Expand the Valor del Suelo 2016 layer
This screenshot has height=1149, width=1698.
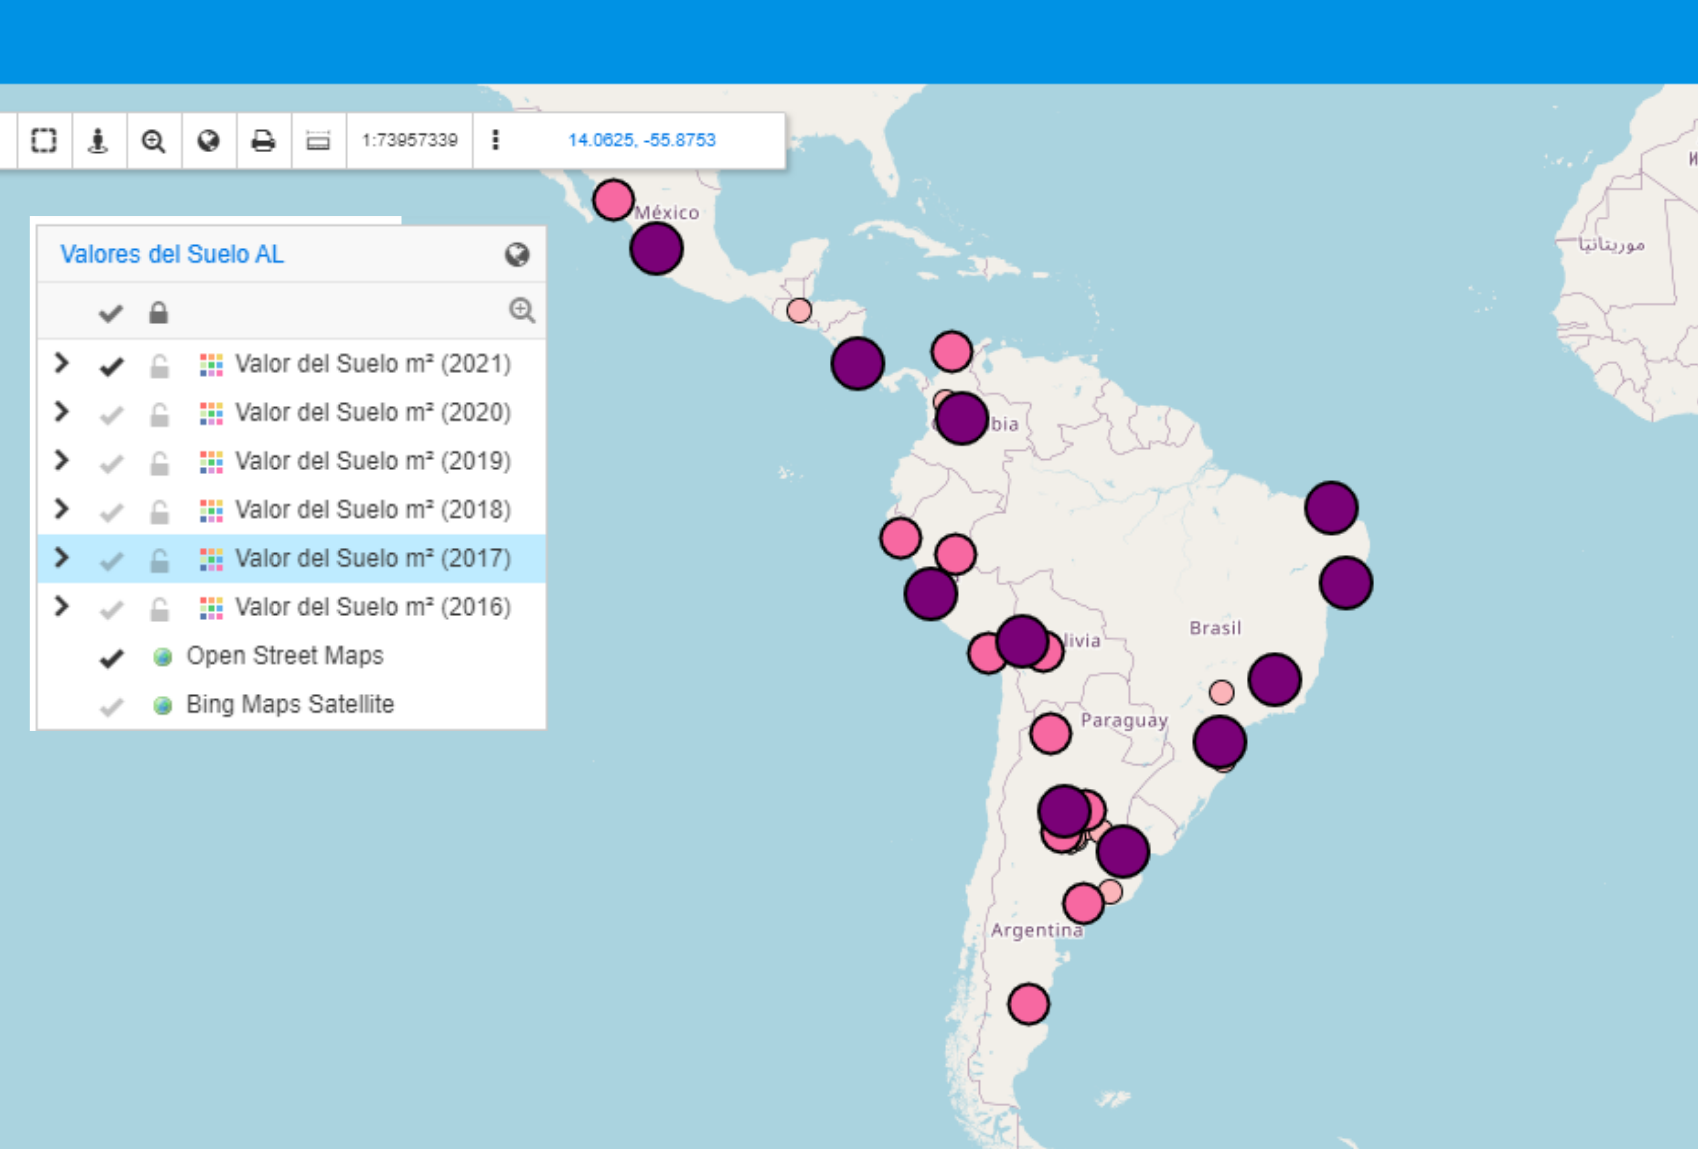click(62, 607)
